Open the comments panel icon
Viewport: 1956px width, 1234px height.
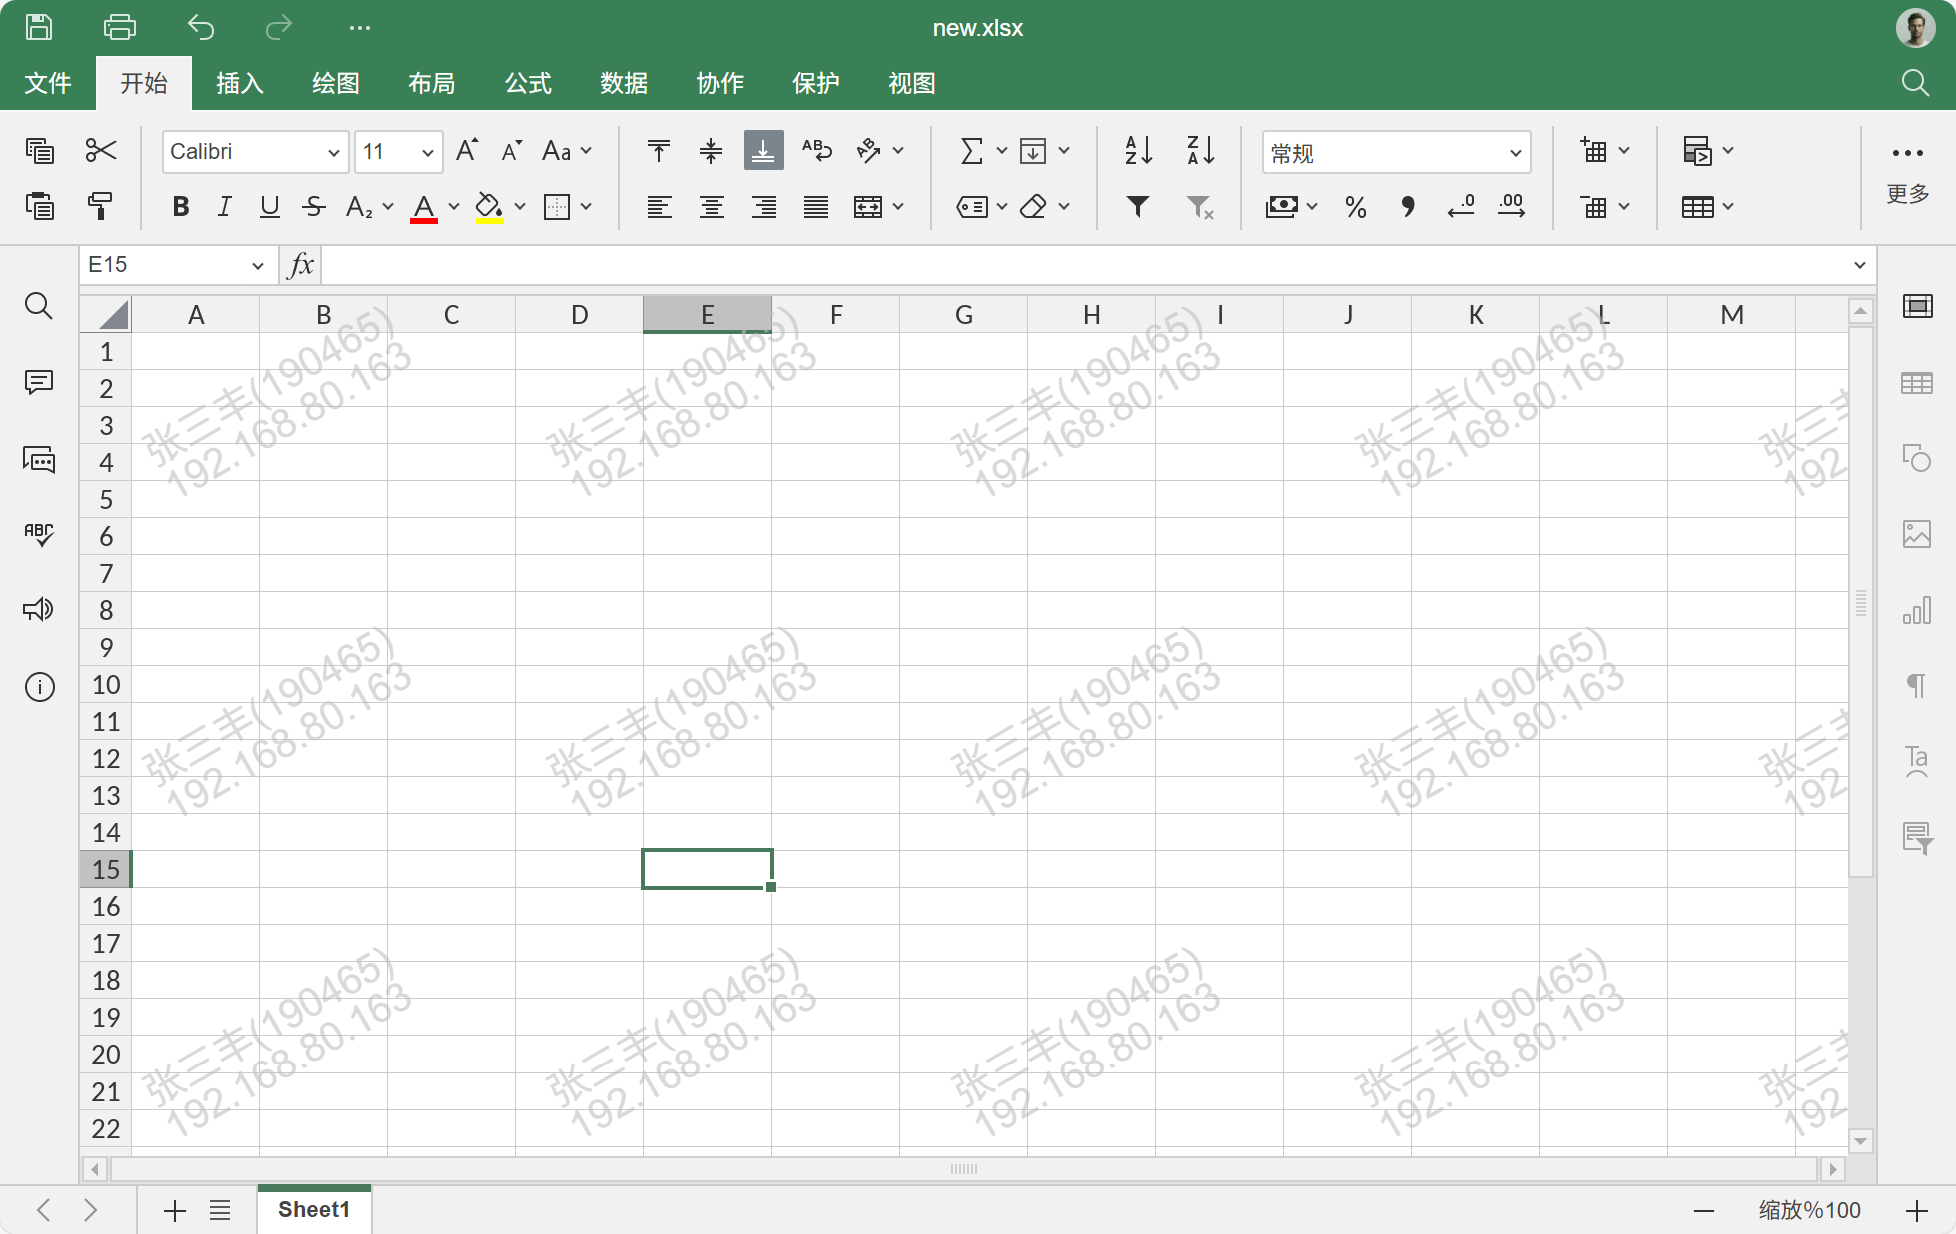click(x=39, y=382)
